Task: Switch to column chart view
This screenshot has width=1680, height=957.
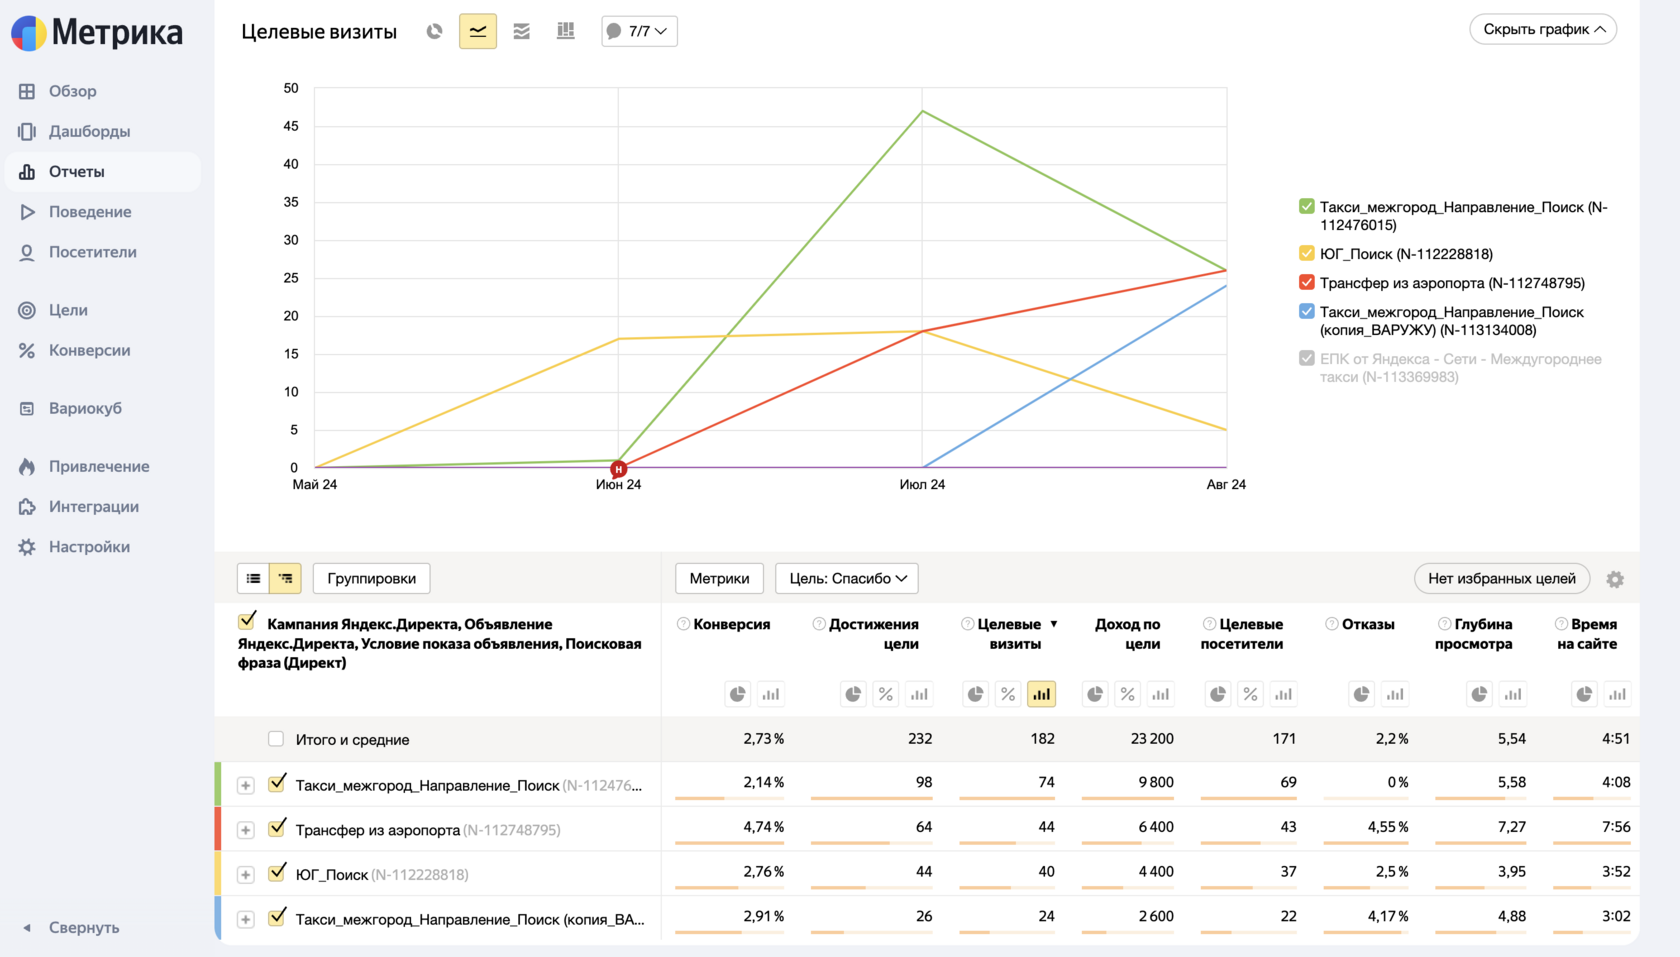Action: tap(566, 31)
